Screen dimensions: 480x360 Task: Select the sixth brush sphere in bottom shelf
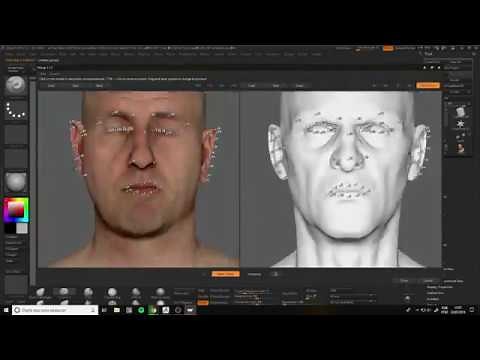160,293
